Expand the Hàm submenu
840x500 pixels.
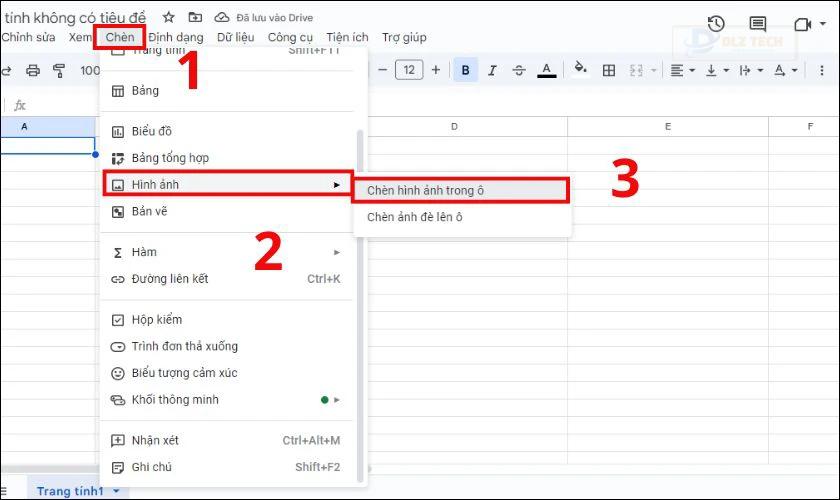coord(227,252)
